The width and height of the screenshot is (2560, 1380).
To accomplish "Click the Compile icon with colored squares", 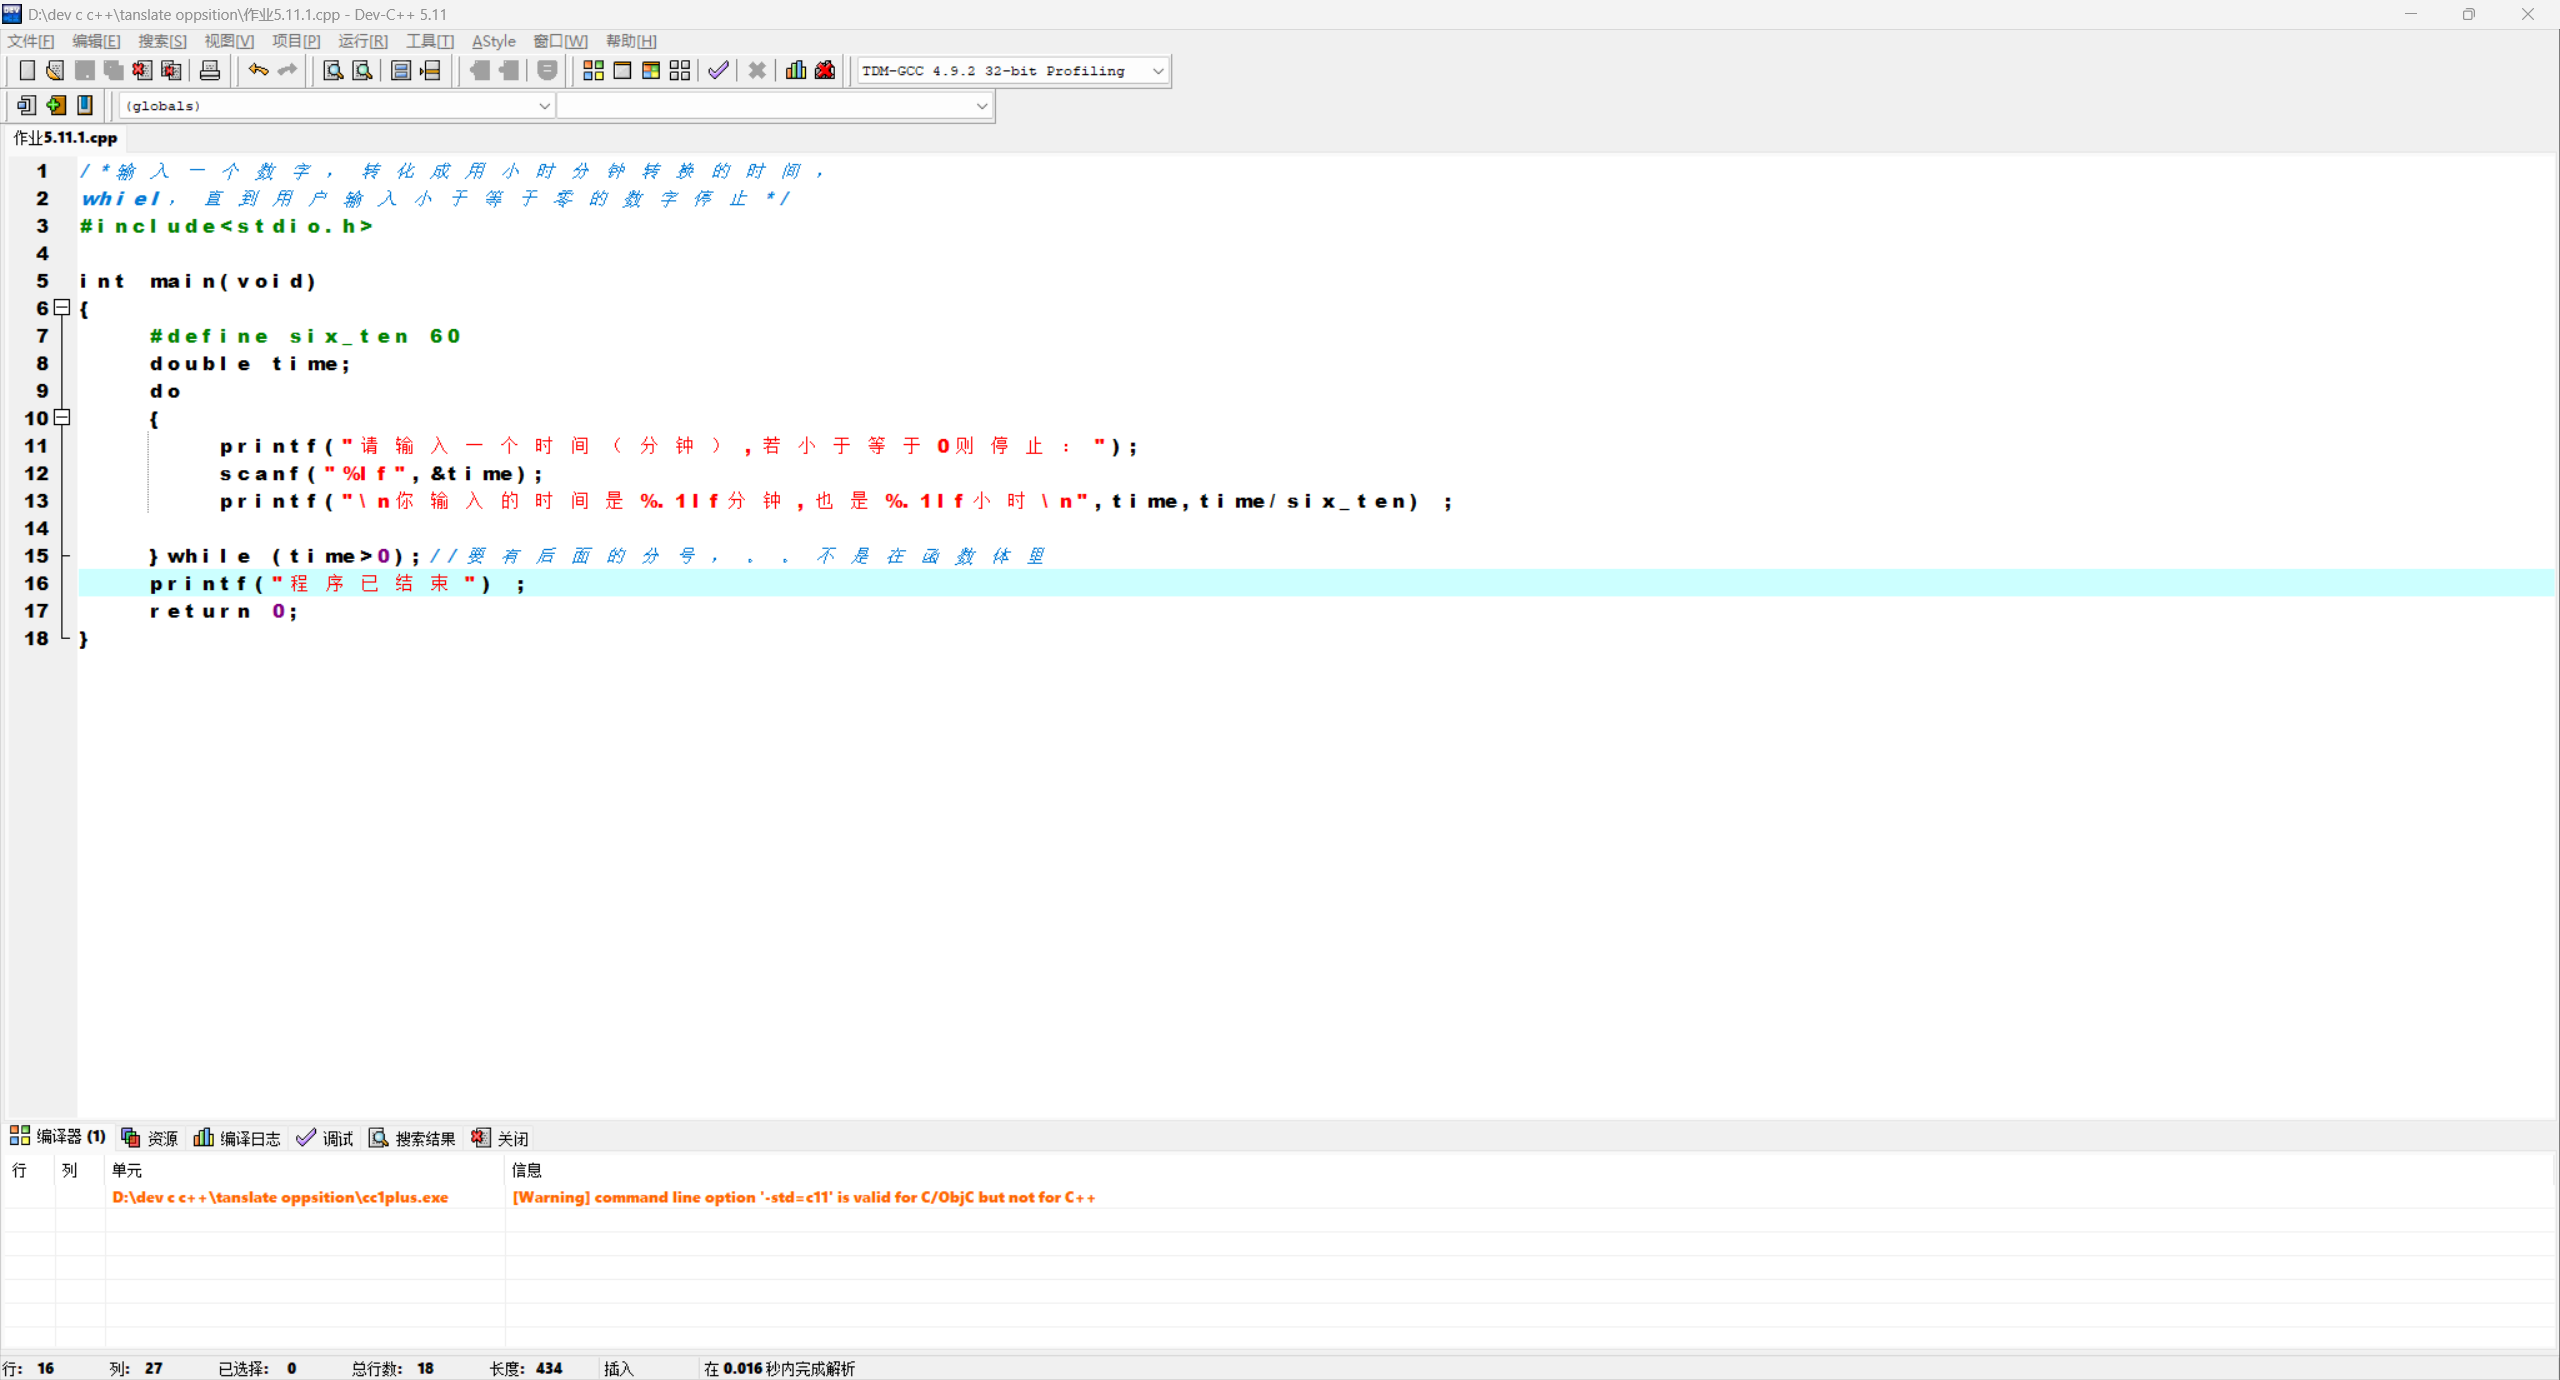I will [593, 70].
